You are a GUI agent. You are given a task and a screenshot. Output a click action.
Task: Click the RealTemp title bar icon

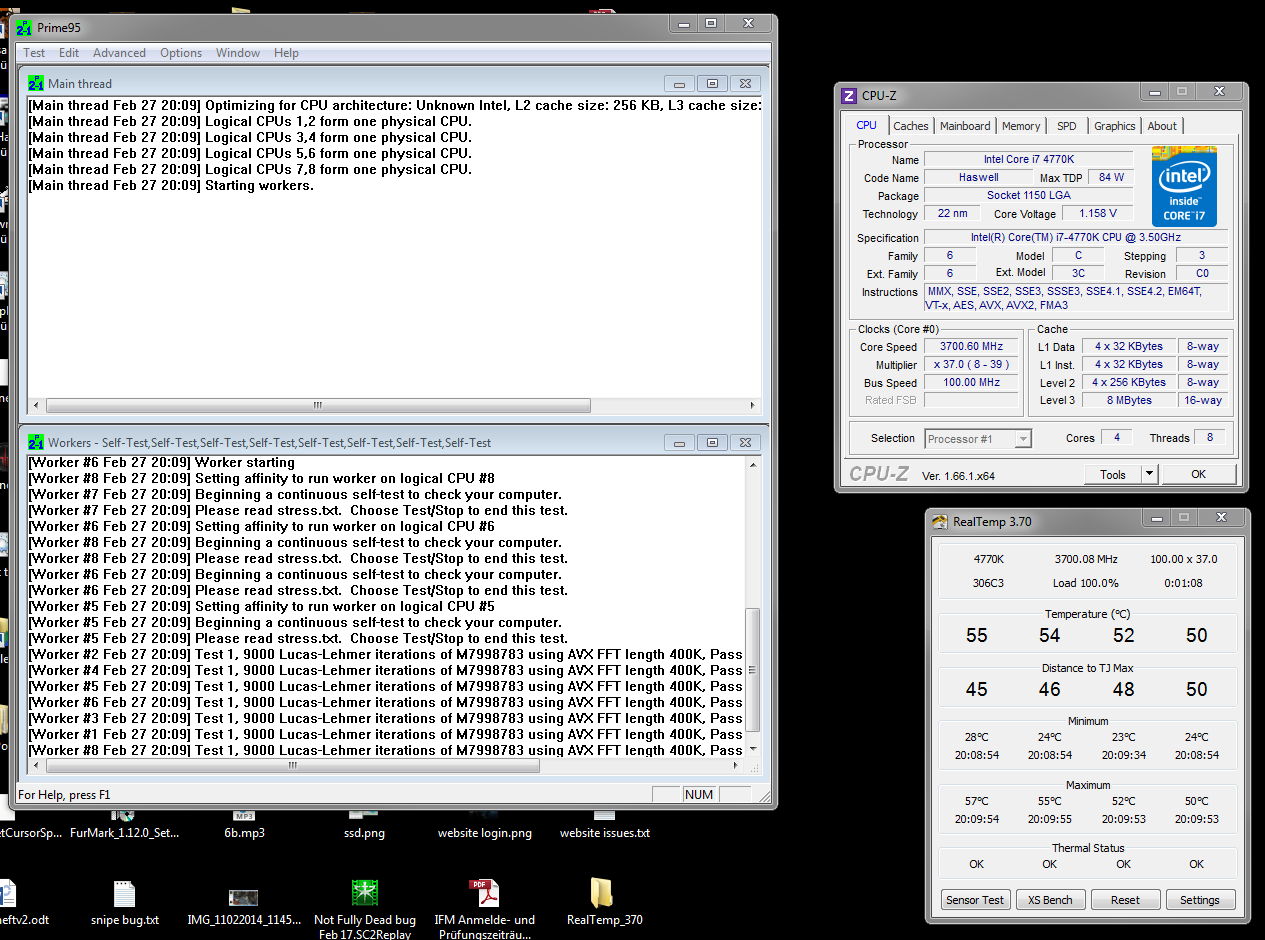pos(940,521)
